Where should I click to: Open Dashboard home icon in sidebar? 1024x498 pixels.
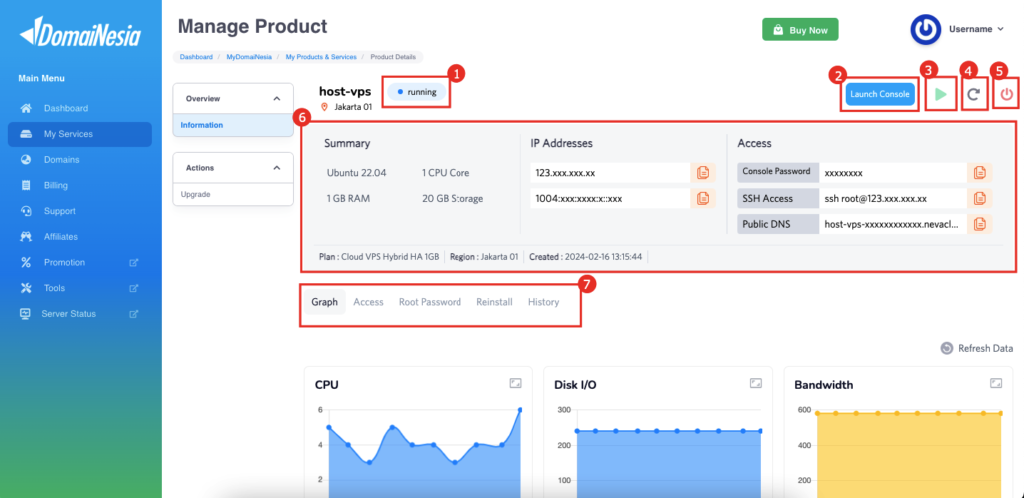click(x=26, y=108)
